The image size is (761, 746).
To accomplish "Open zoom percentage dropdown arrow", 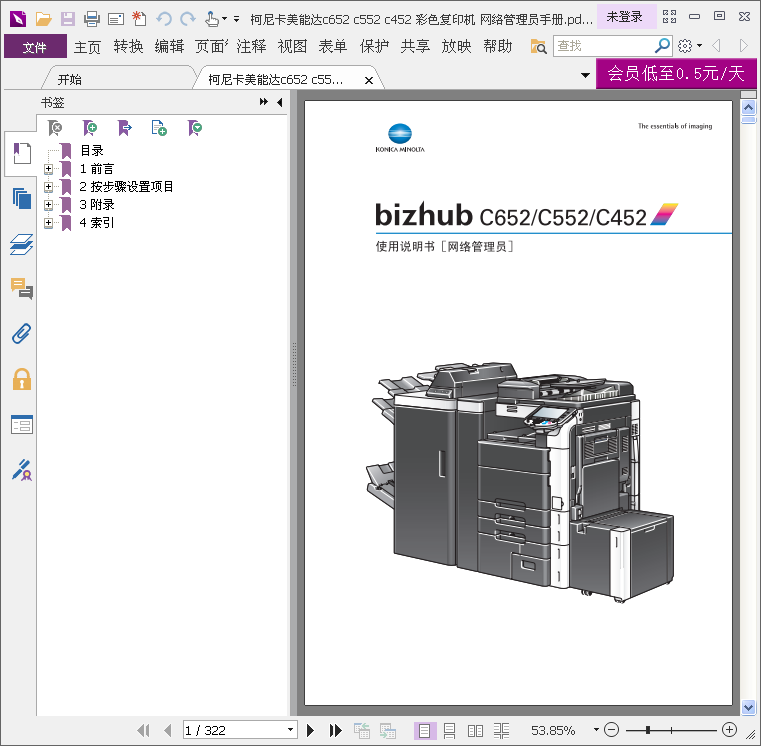I will [x=596, y=729].
